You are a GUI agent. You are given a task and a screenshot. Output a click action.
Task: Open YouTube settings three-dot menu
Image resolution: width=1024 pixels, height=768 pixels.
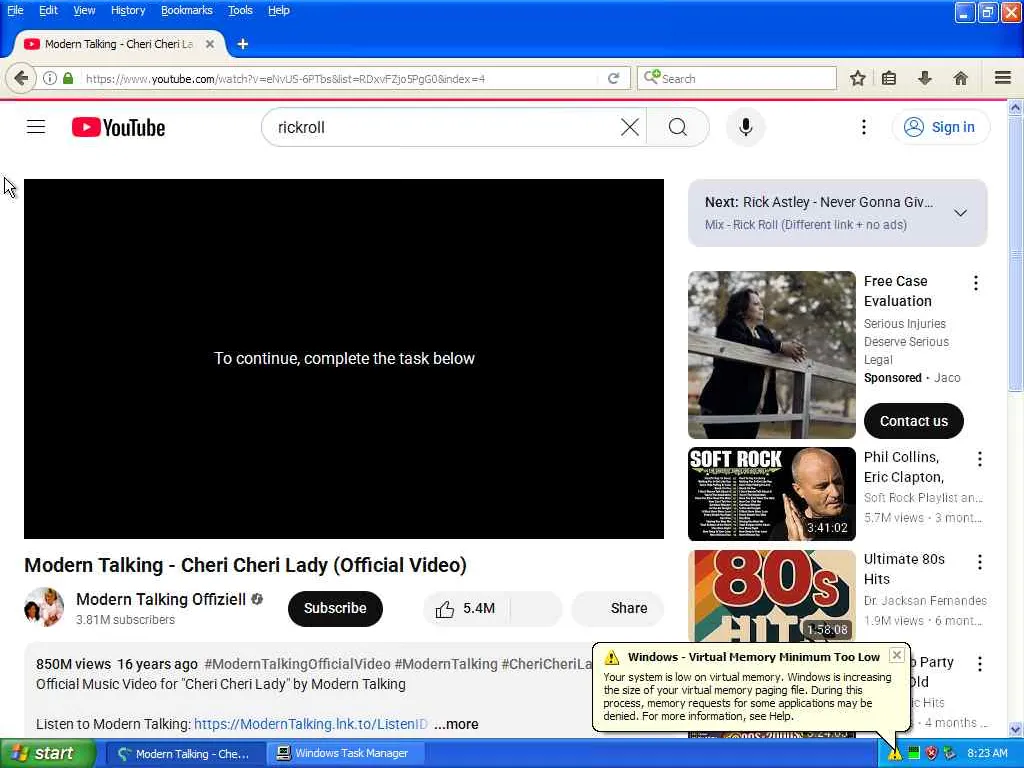coord(863,127)
